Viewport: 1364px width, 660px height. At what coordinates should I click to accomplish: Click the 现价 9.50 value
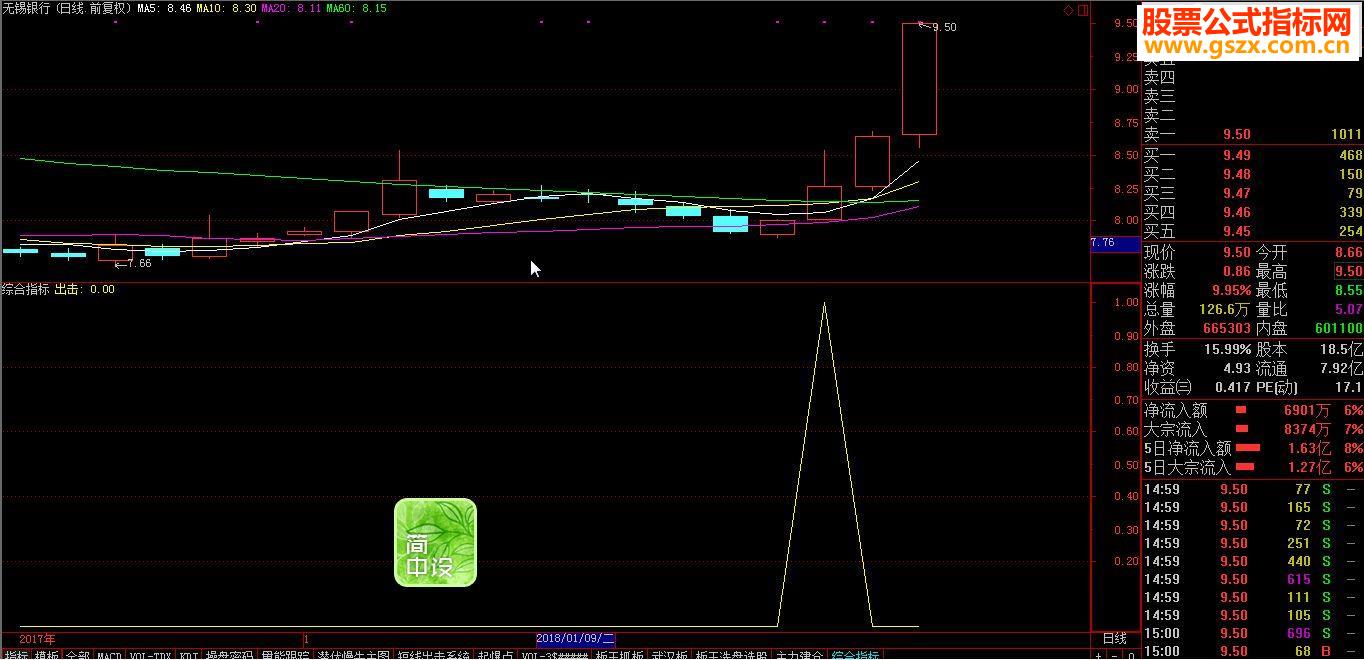coord(1236,253)
